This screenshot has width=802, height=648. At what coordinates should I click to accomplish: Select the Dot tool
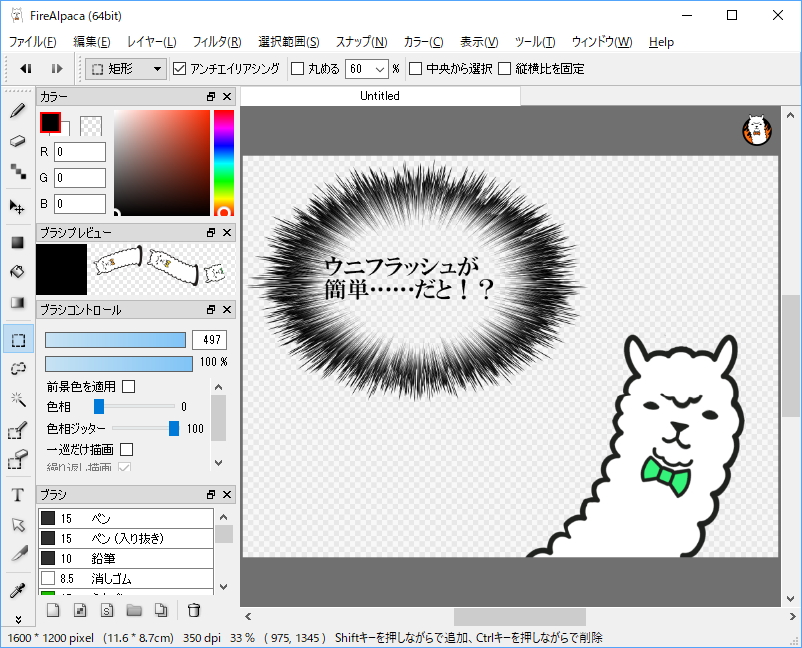pyautogui.click(x=18, y=171)
